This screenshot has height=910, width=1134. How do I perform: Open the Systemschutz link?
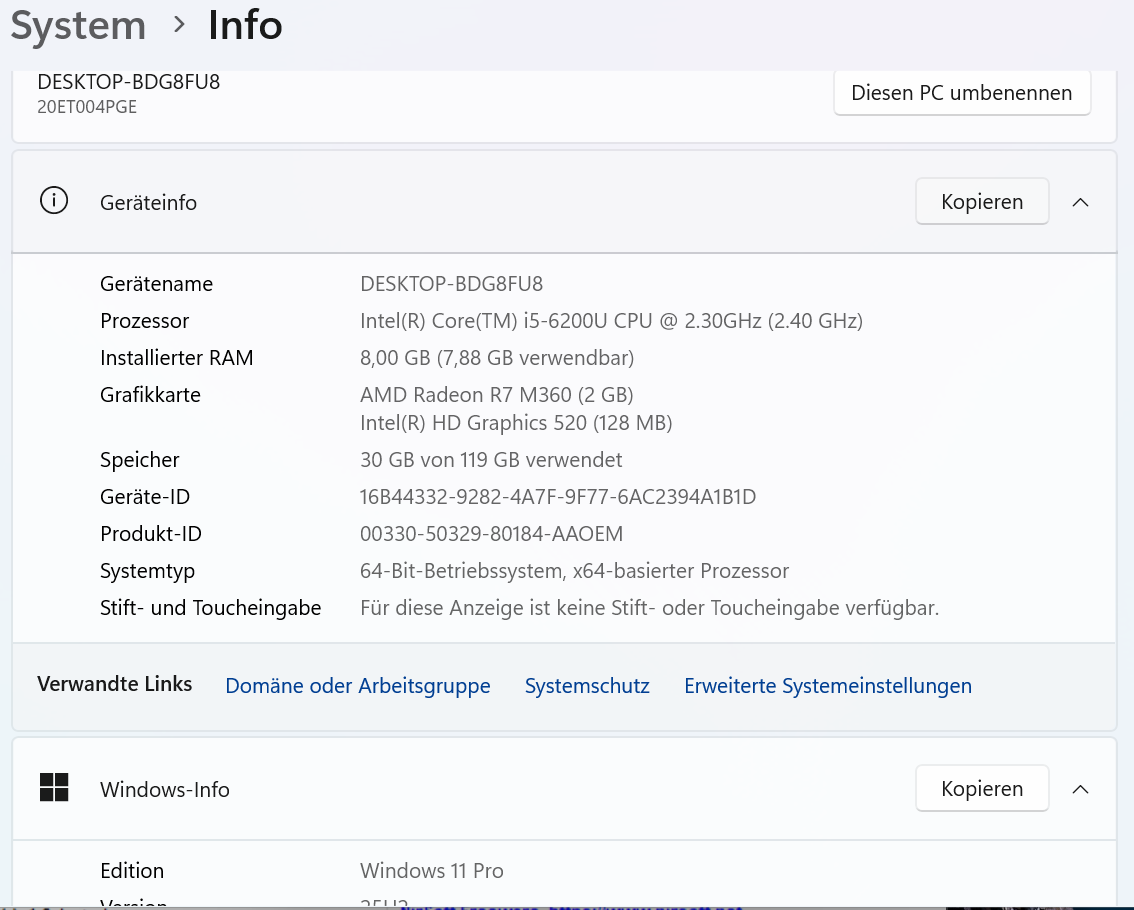coord(587,685)
